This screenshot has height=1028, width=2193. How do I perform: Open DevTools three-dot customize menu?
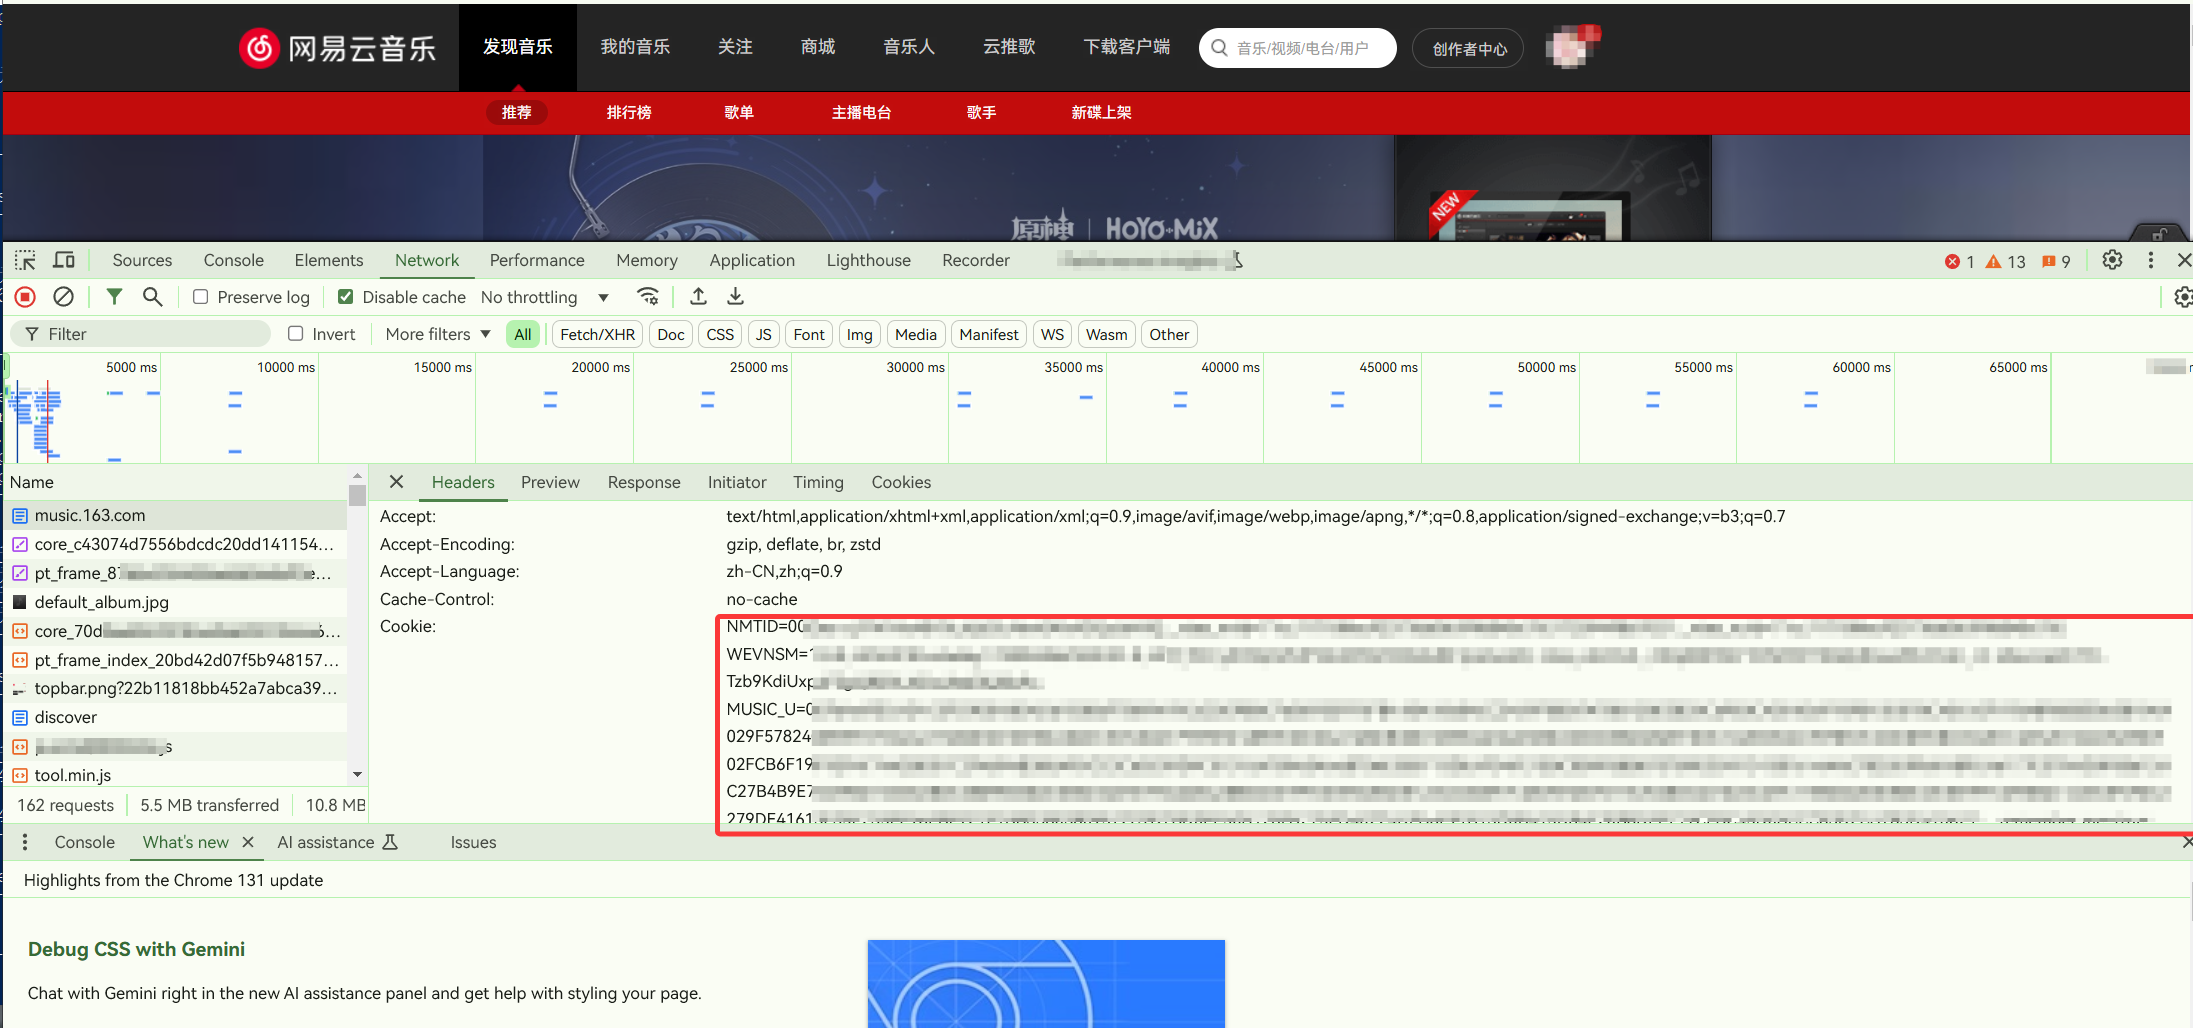pos(2150,261)
